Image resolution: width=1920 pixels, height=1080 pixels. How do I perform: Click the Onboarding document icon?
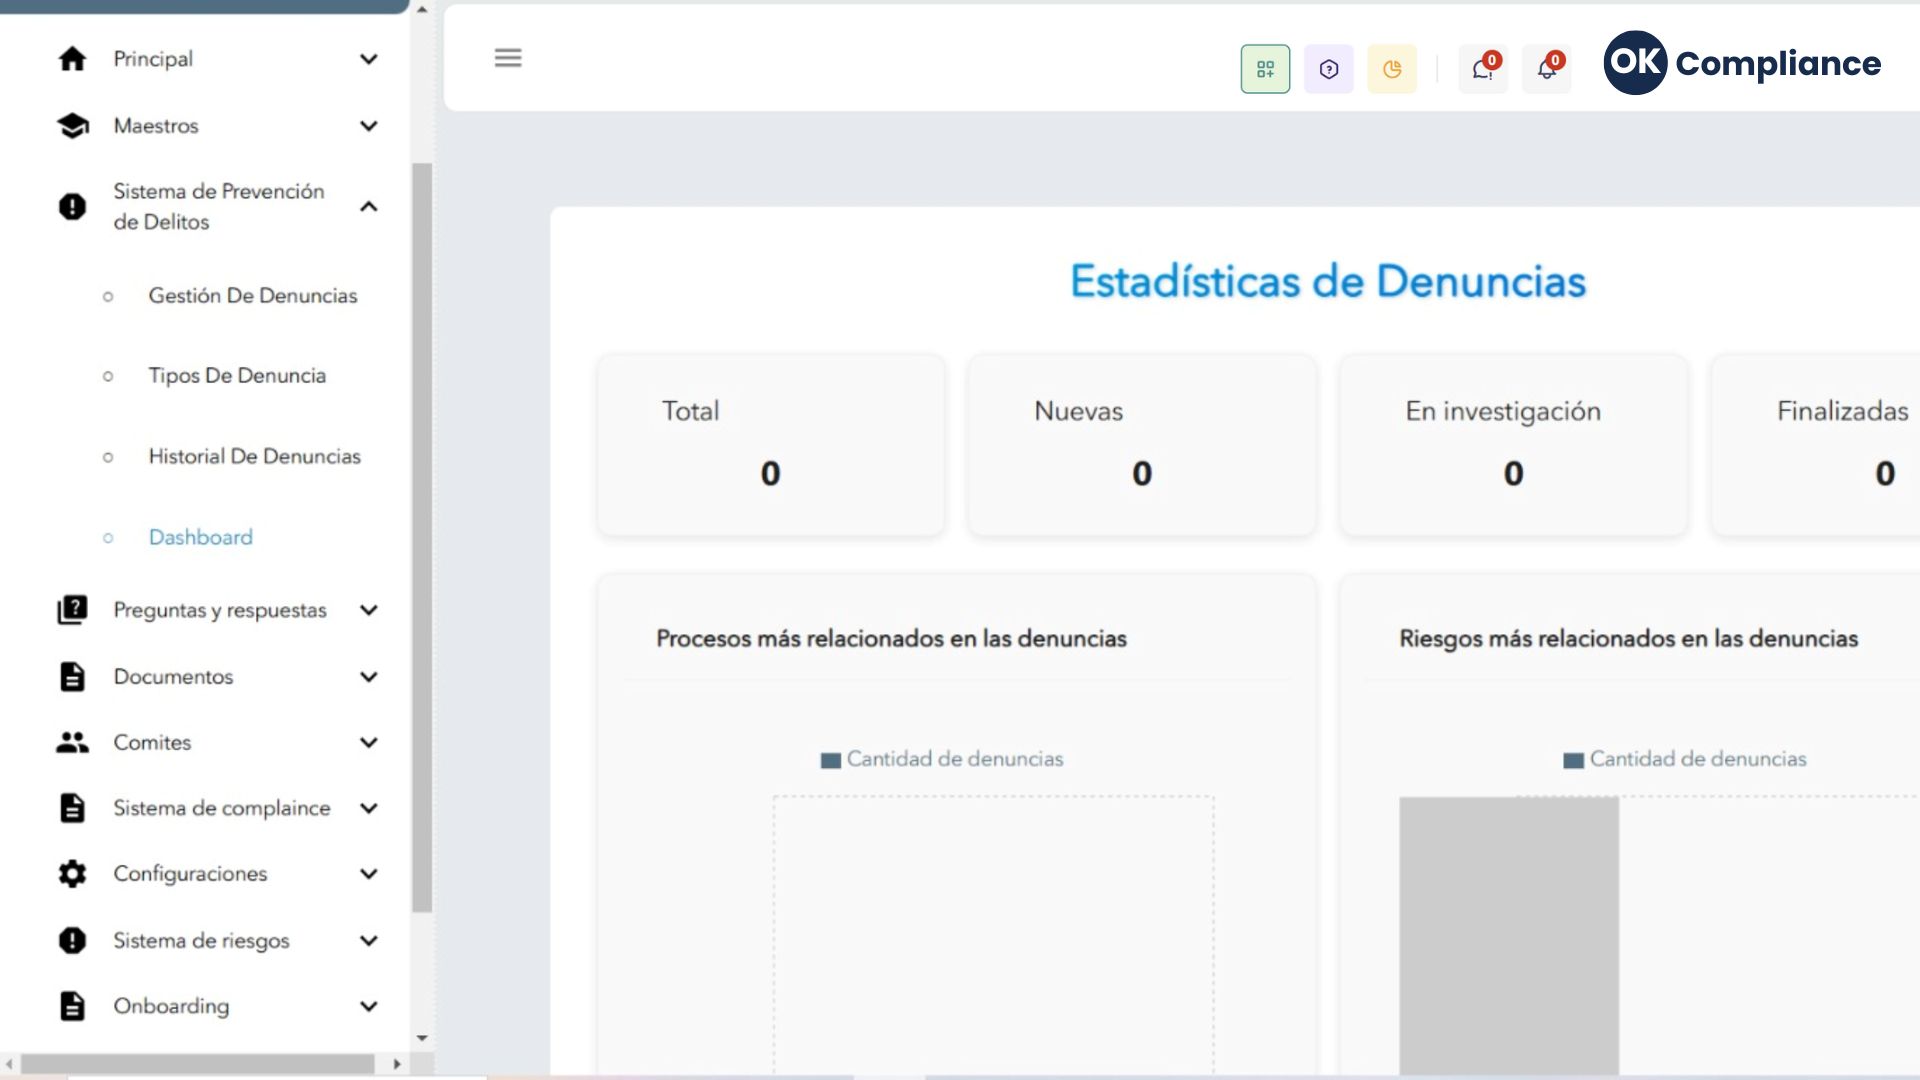click(72, 1006)
